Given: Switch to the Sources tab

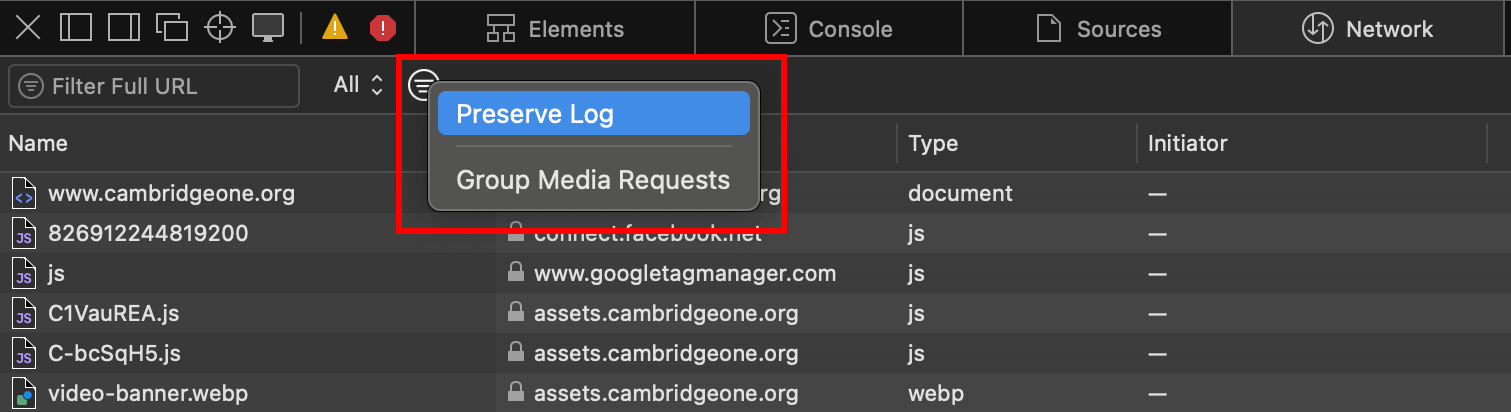Looking at the screenshot, I should click(1098, 29).
